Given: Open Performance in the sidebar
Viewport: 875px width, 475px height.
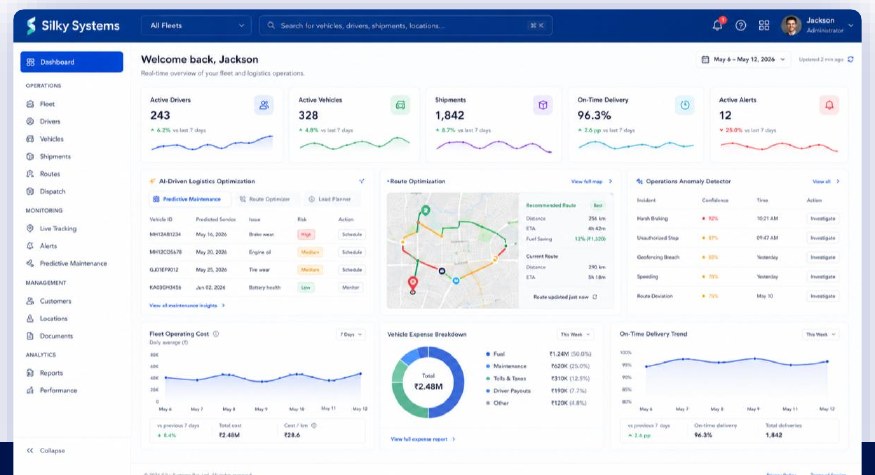Looking at the screenshot, I should (x=58, y=390).
